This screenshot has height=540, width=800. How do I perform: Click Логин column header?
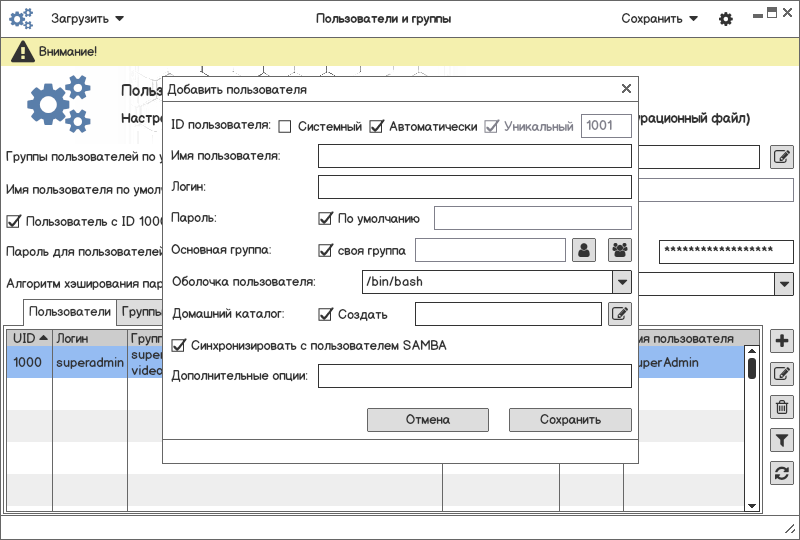pos(90,338)
